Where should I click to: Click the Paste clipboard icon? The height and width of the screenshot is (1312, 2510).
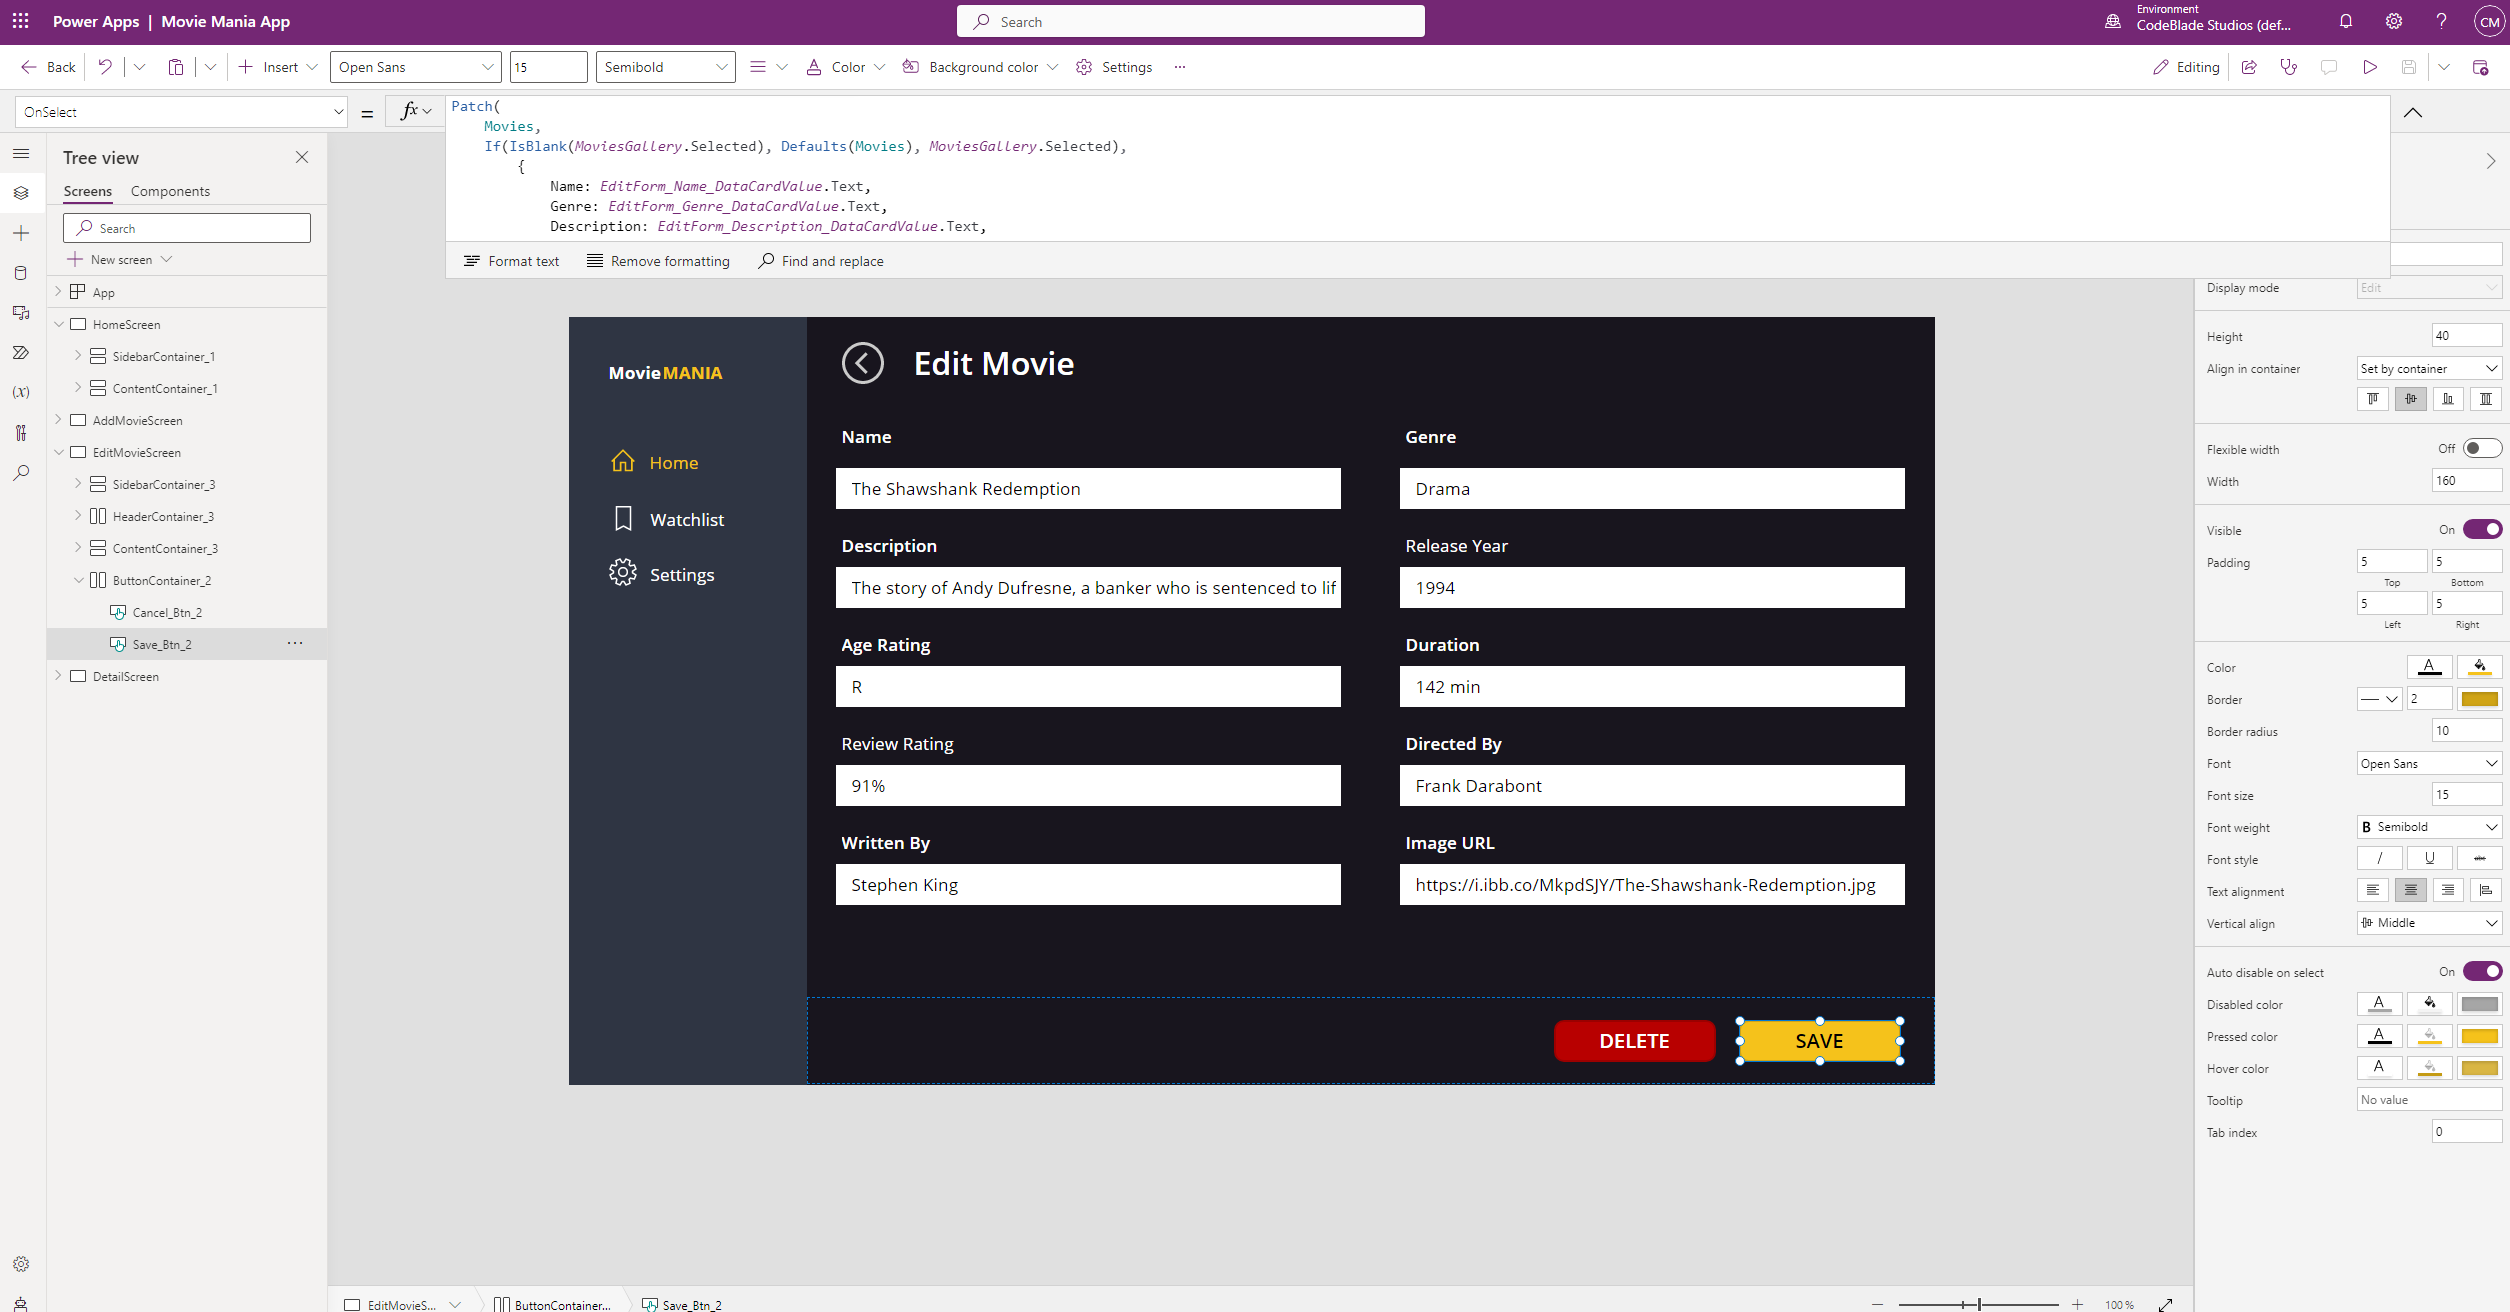coord(176,67)
